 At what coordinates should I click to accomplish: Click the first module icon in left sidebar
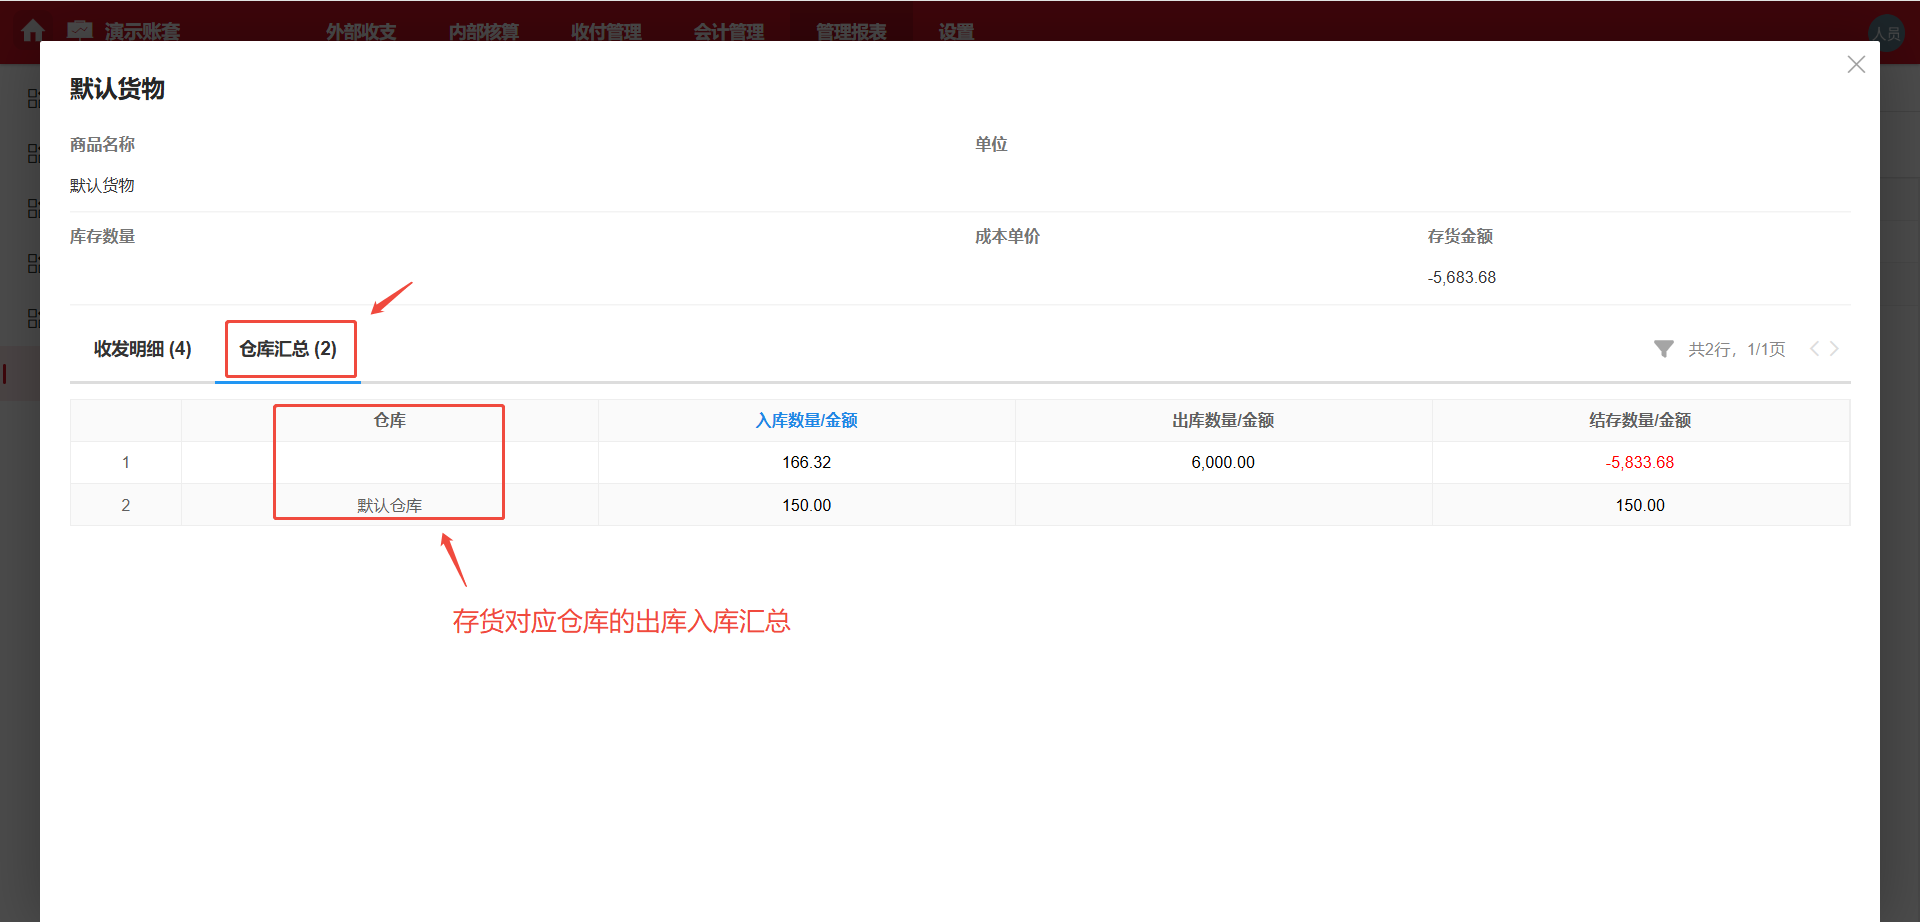(x=33, y=98)
